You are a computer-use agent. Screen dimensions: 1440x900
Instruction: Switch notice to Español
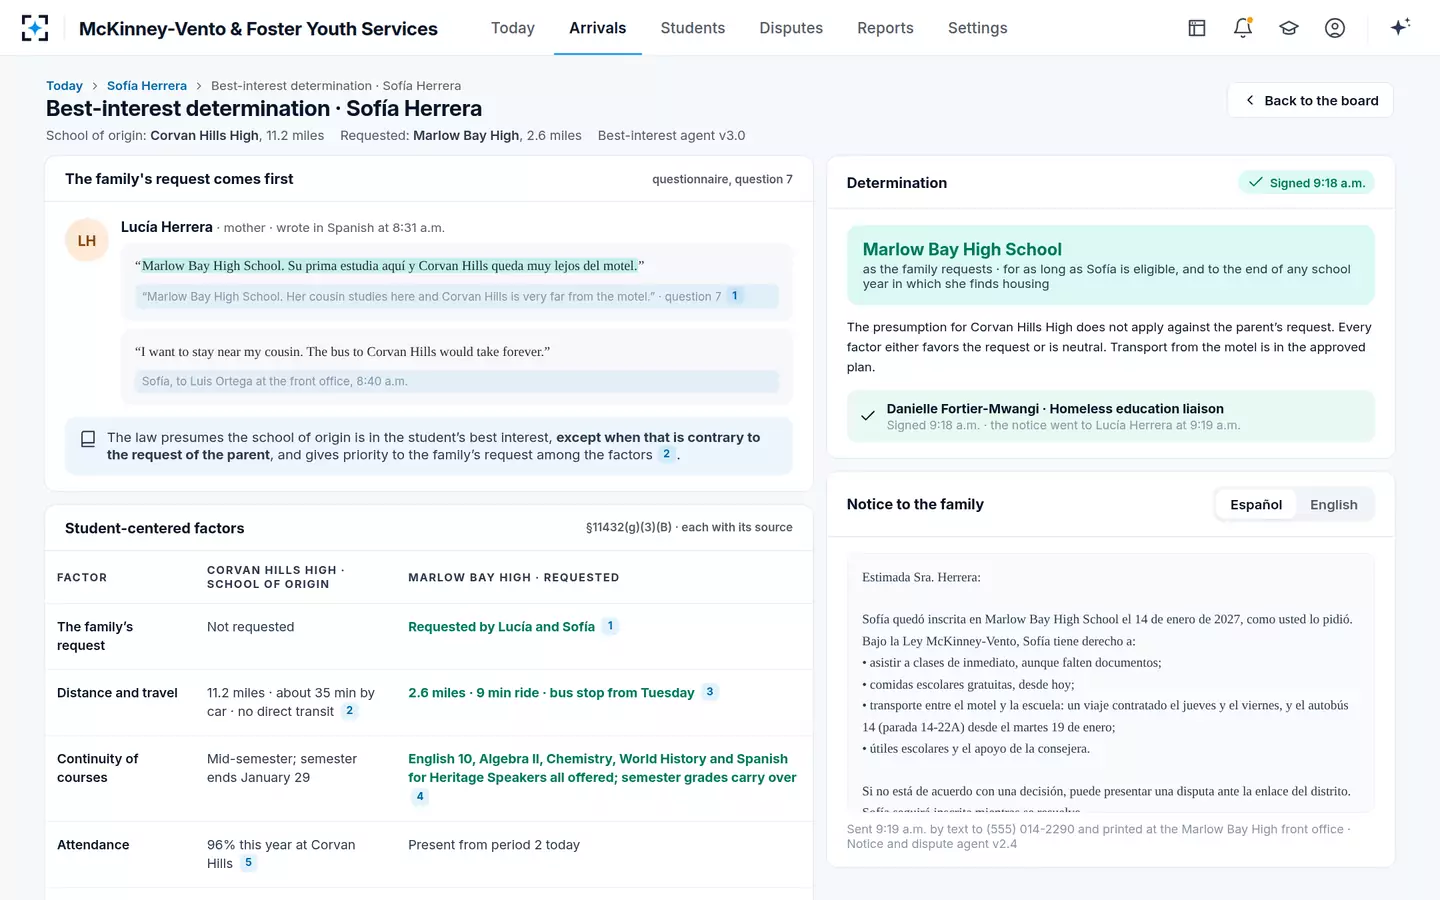(1256, 505)
